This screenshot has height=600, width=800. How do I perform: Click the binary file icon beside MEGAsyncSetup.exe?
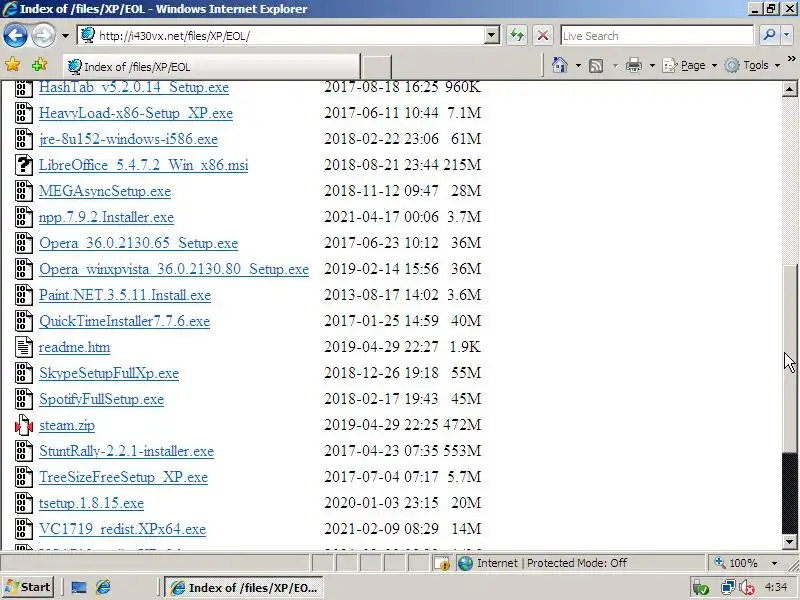tap(23, 191)
